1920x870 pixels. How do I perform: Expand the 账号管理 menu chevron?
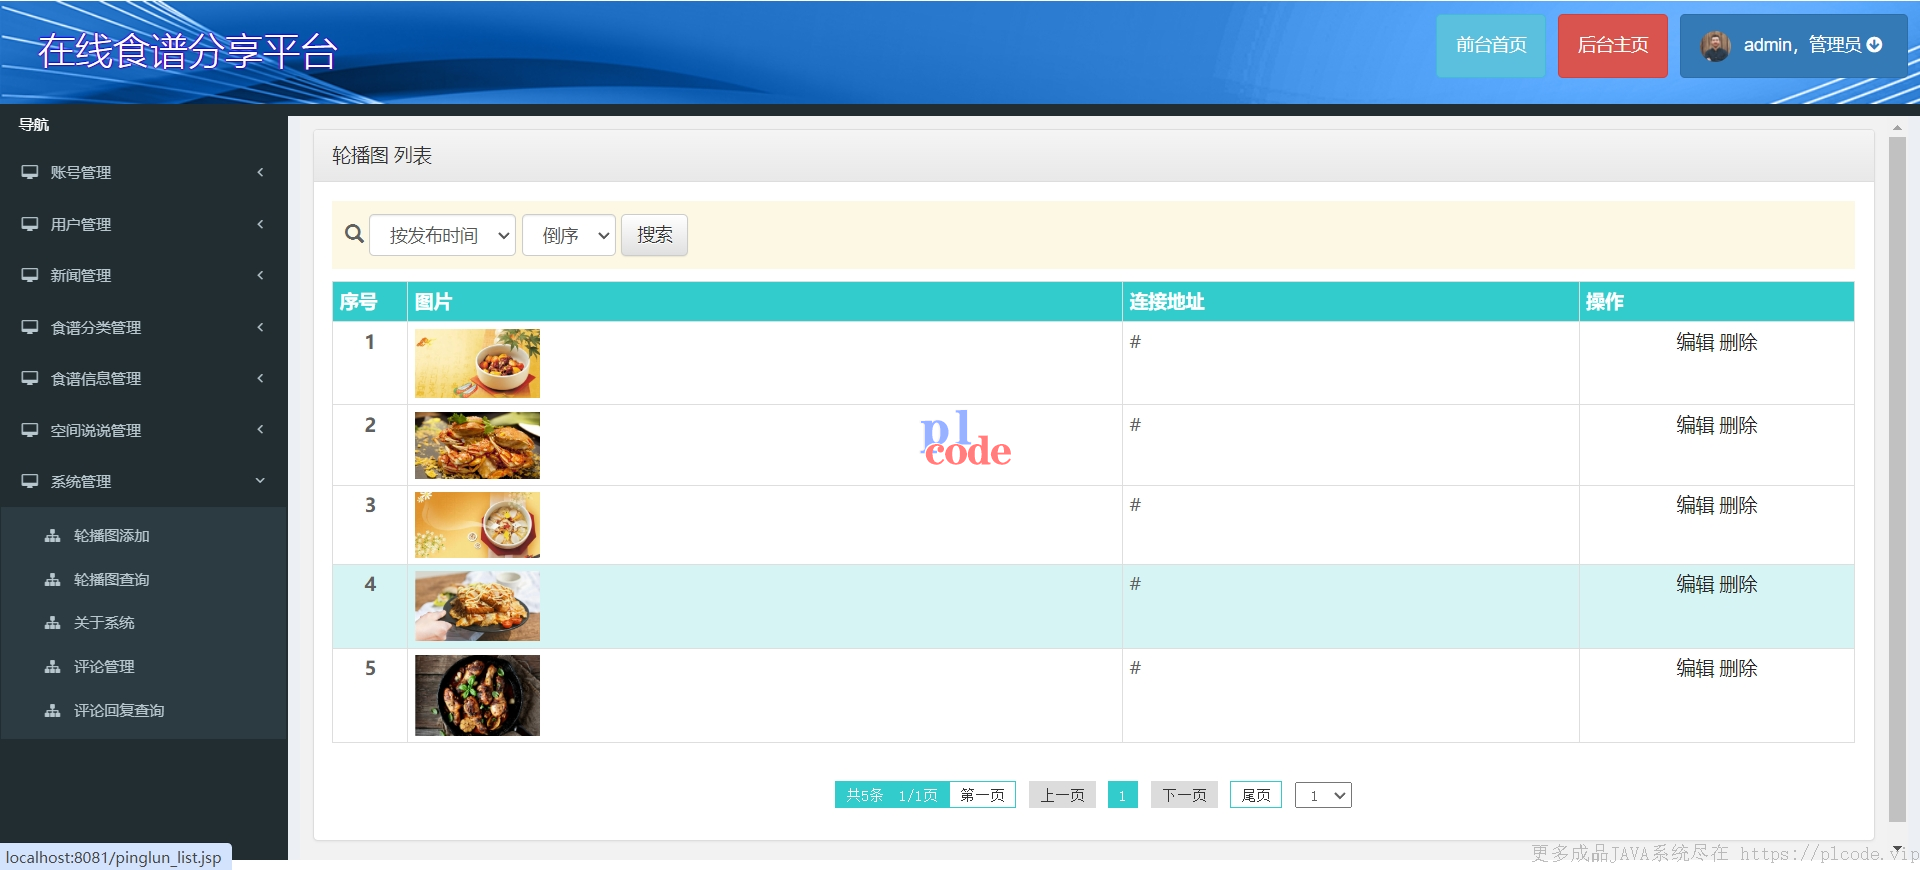260,172
